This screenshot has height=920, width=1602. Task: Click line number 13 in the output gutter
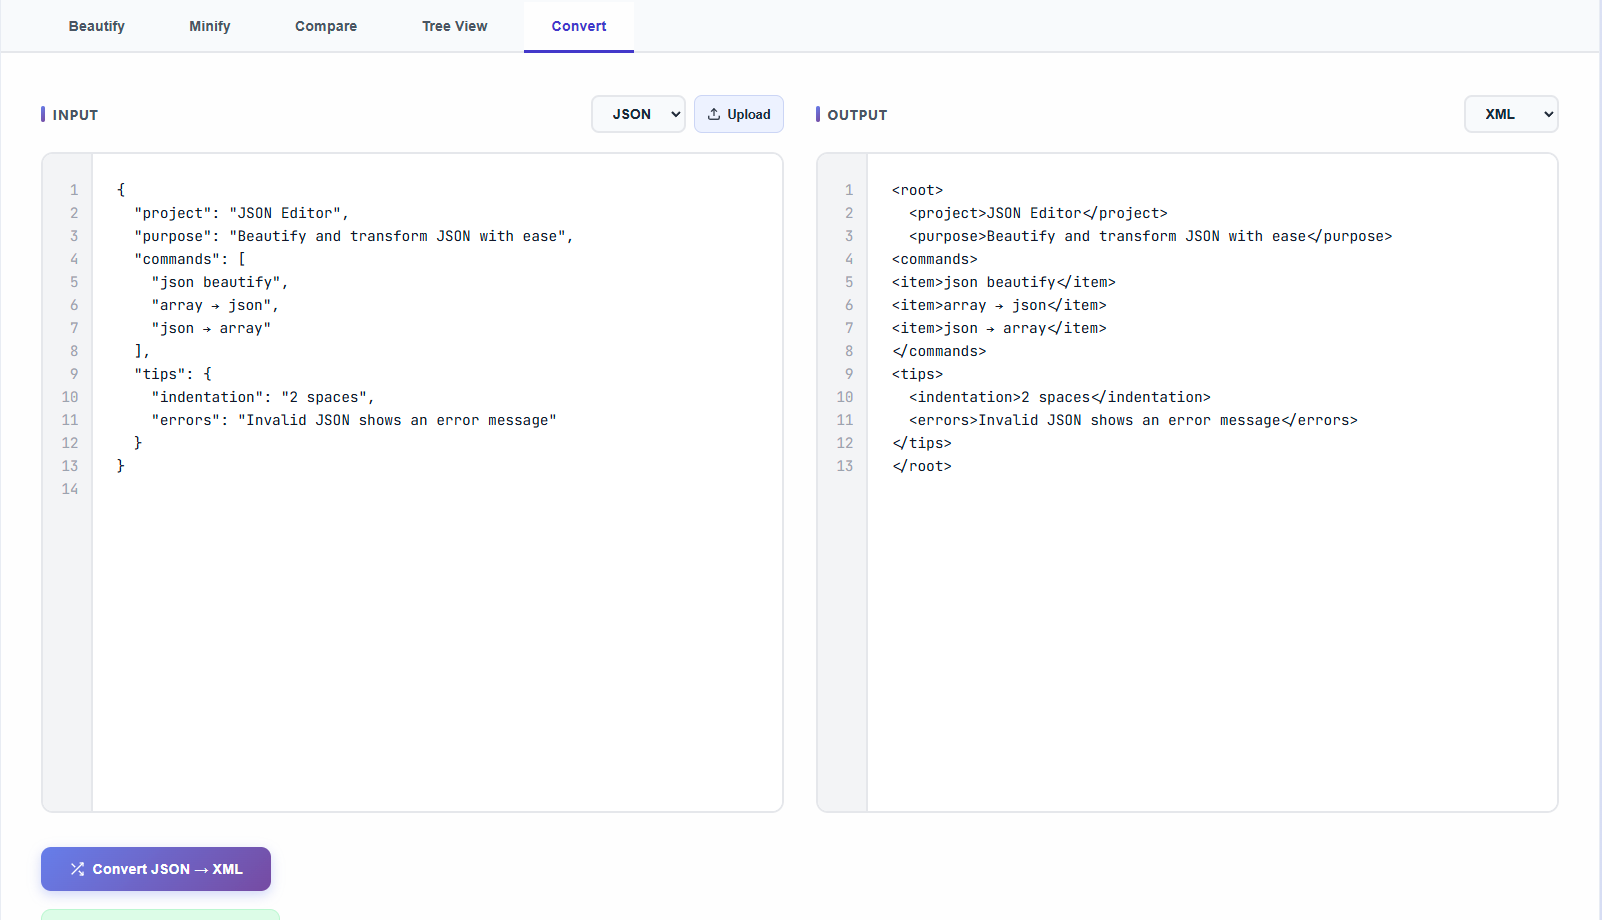click(845, 466)
